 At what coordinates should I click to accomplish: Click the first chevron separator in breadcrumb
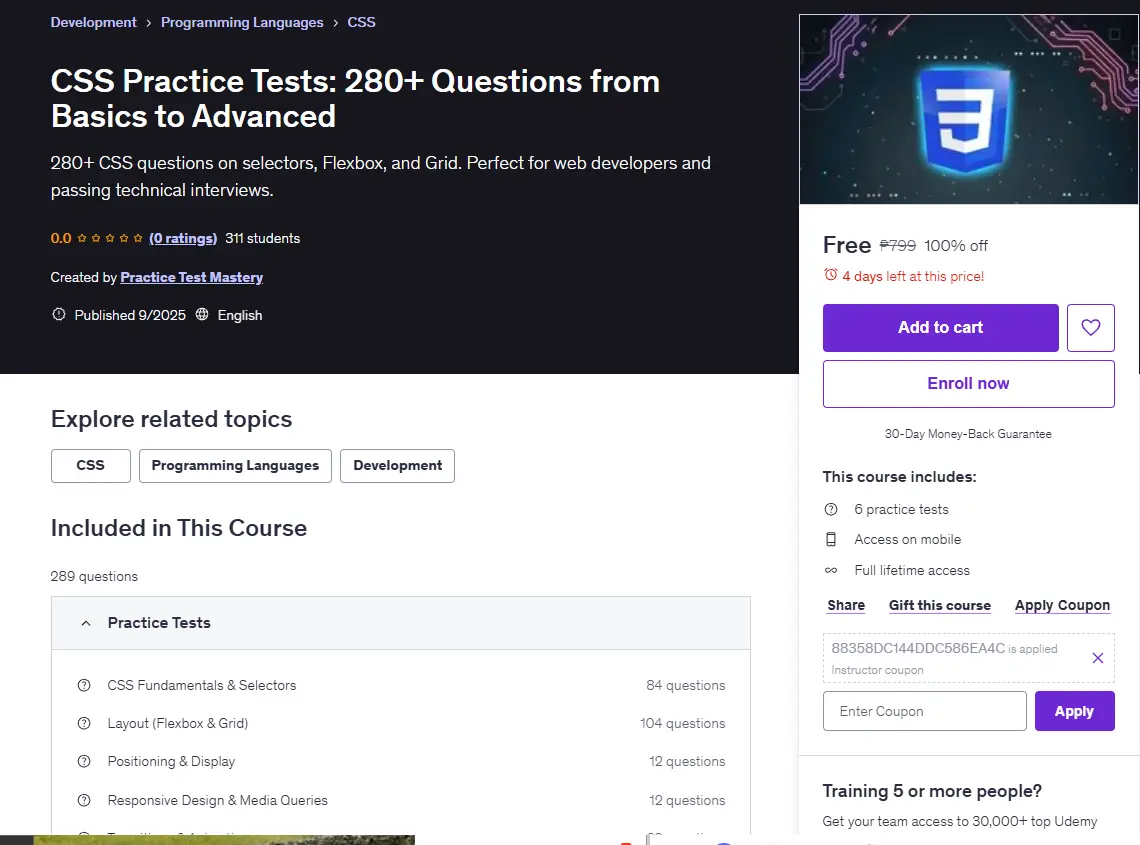148,23
